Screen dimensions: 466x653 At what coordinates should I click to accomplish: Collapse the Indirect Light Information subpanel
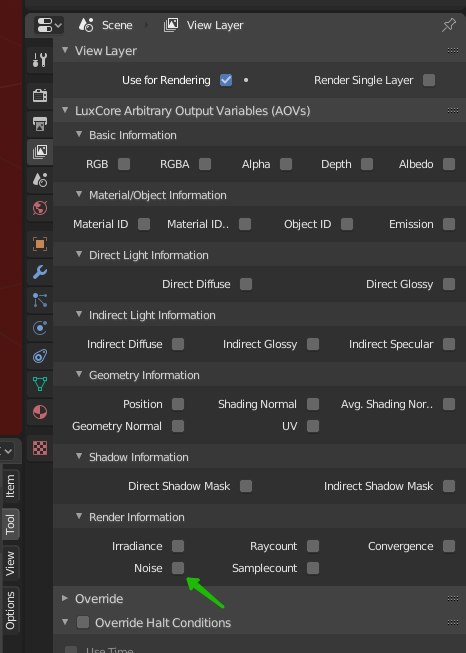(x=79, y=314)
